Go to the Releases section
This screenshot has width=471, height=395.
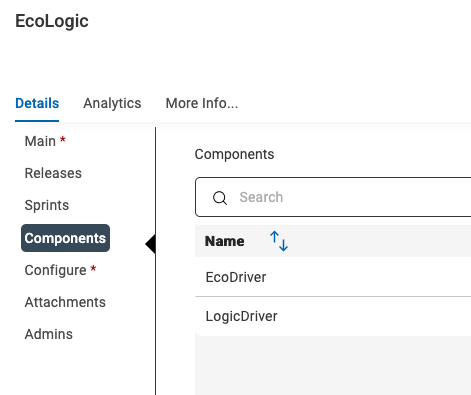click(x=53, y=173)
